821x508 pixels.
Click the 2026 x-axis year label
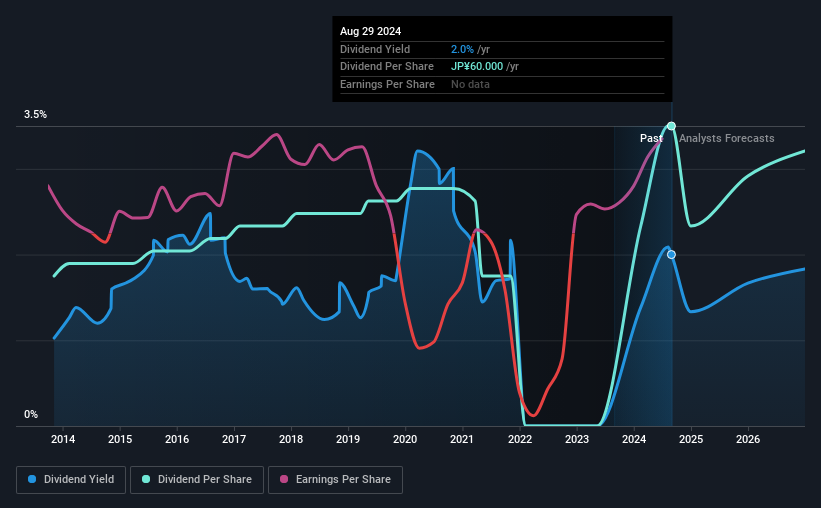[748, 439]
